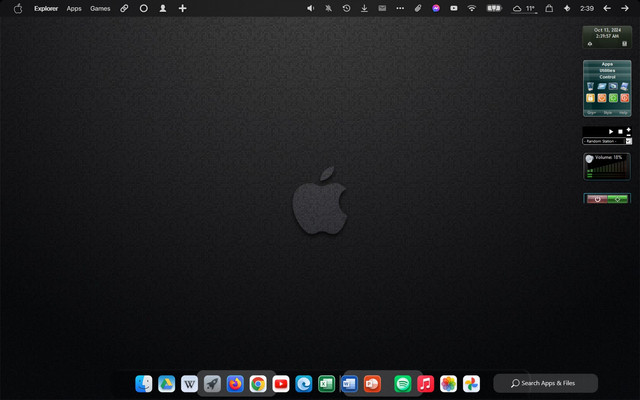The width and height of the screenshot is (640, 400).
Task: Click the calendar icon in clock widget
Action: (624, 44)
